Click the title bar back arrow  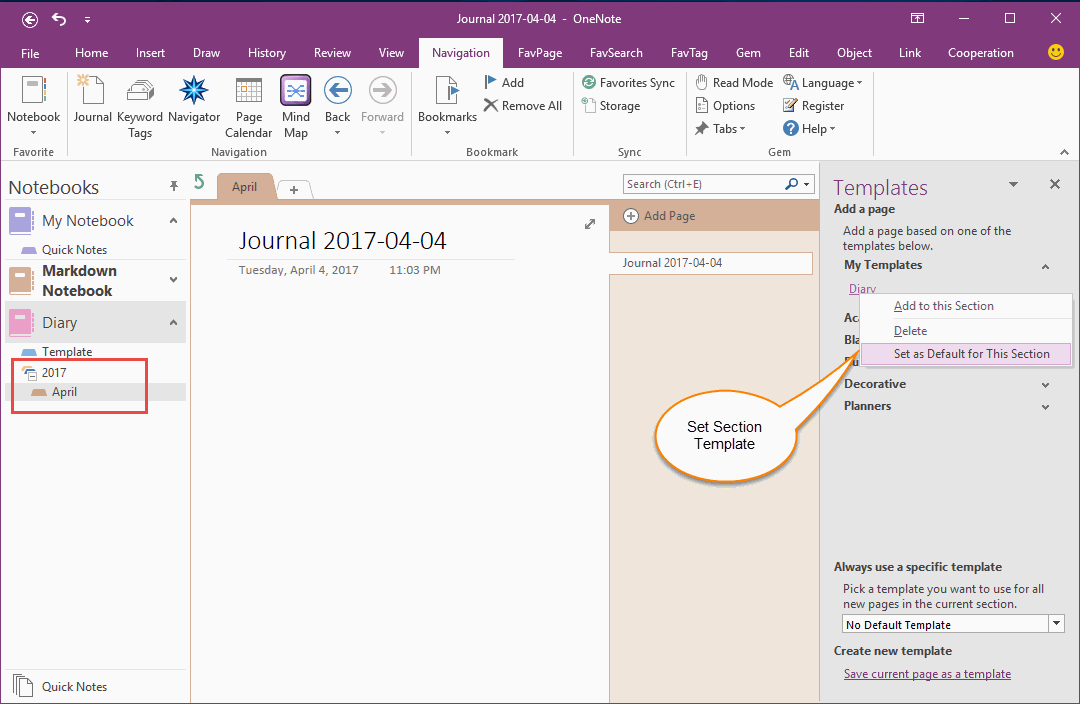pyautogui.click(x=30, y=20)
